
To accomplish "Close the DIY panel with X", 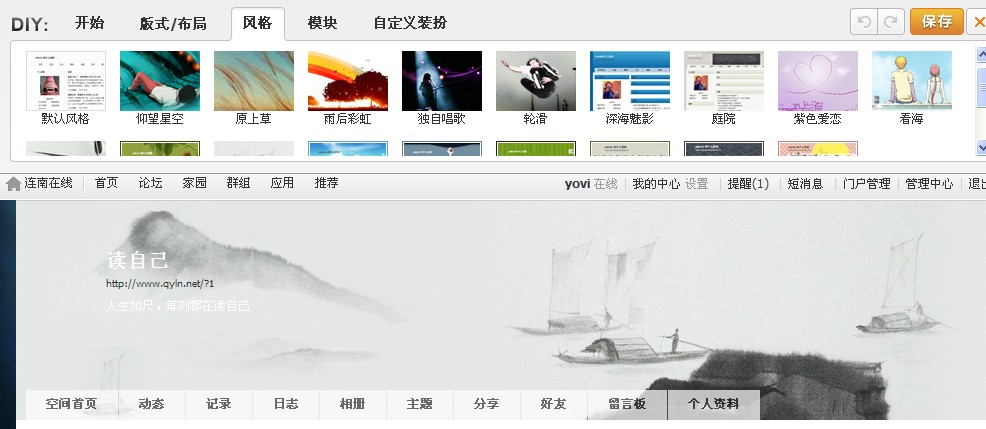I will (978, 23).
